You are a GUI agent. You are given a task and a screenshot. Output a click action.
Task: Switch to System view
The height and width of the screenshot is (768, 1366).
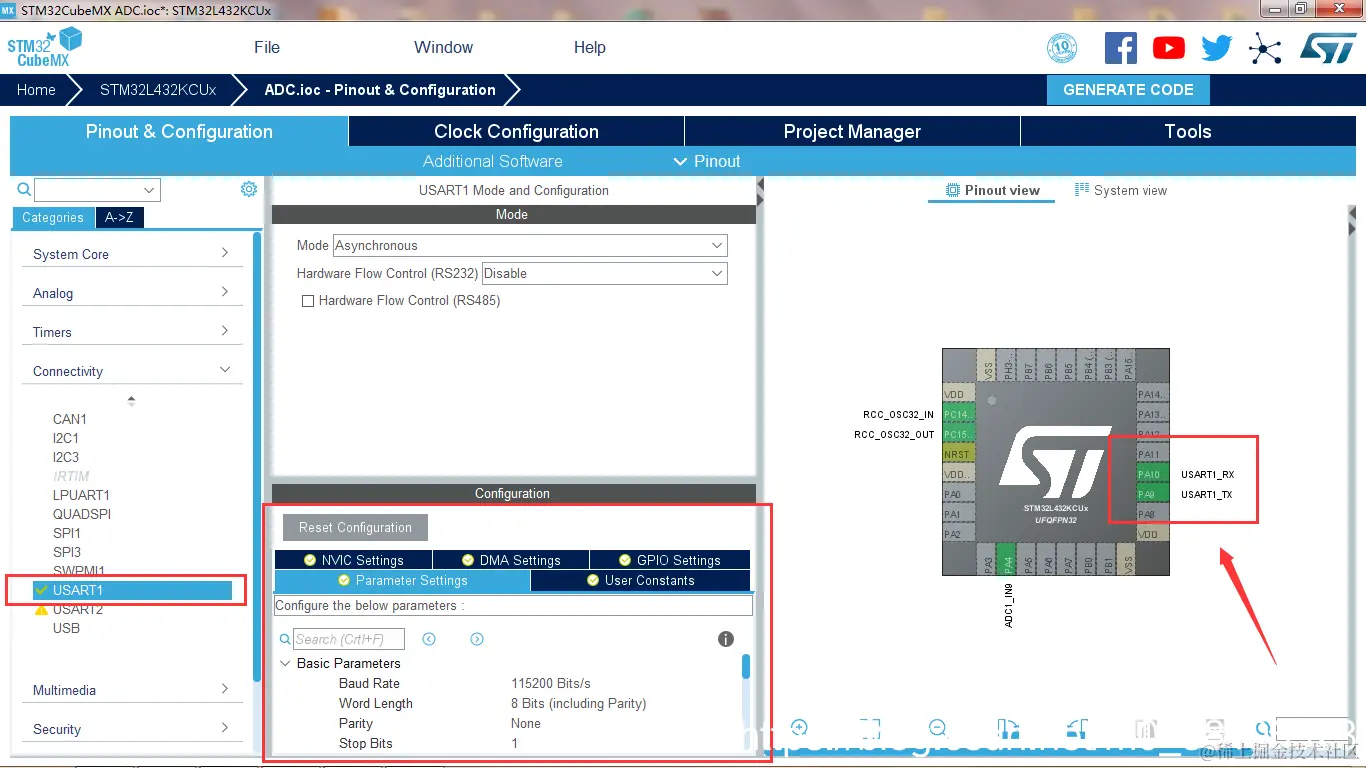[1120, 190]
